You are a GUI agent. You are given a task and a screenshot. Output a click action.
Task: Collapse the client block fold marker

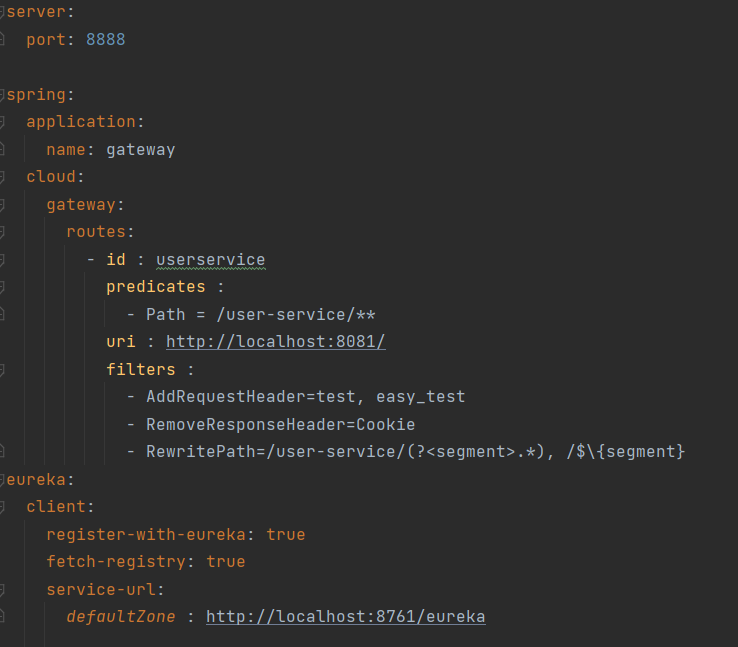(x=2, y=507)
